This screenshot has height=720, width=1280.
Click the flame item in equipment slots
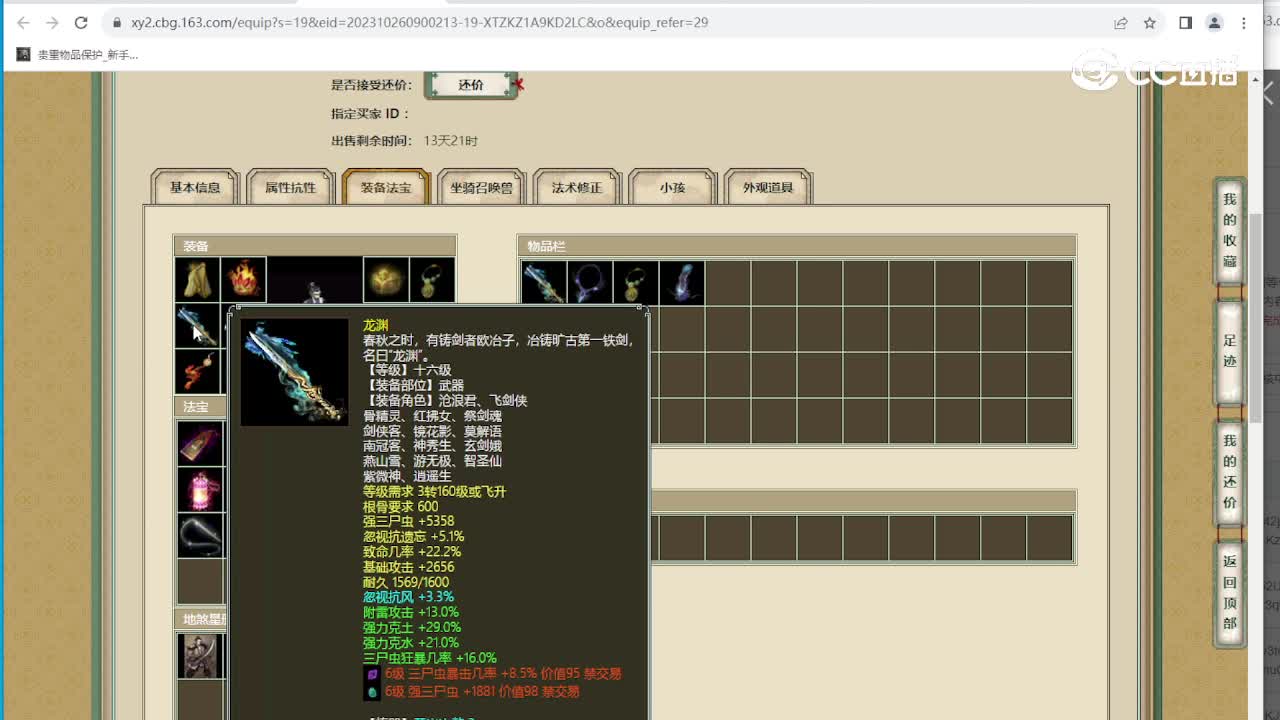pos(243,280)
